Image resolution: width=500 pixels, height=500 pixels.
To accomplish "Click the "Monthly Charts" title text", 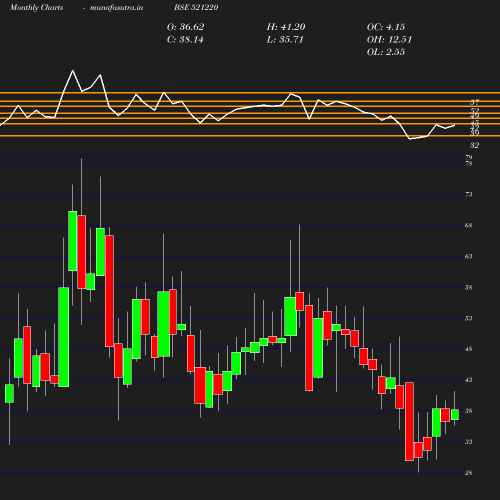I will click(x=37, y=7).
